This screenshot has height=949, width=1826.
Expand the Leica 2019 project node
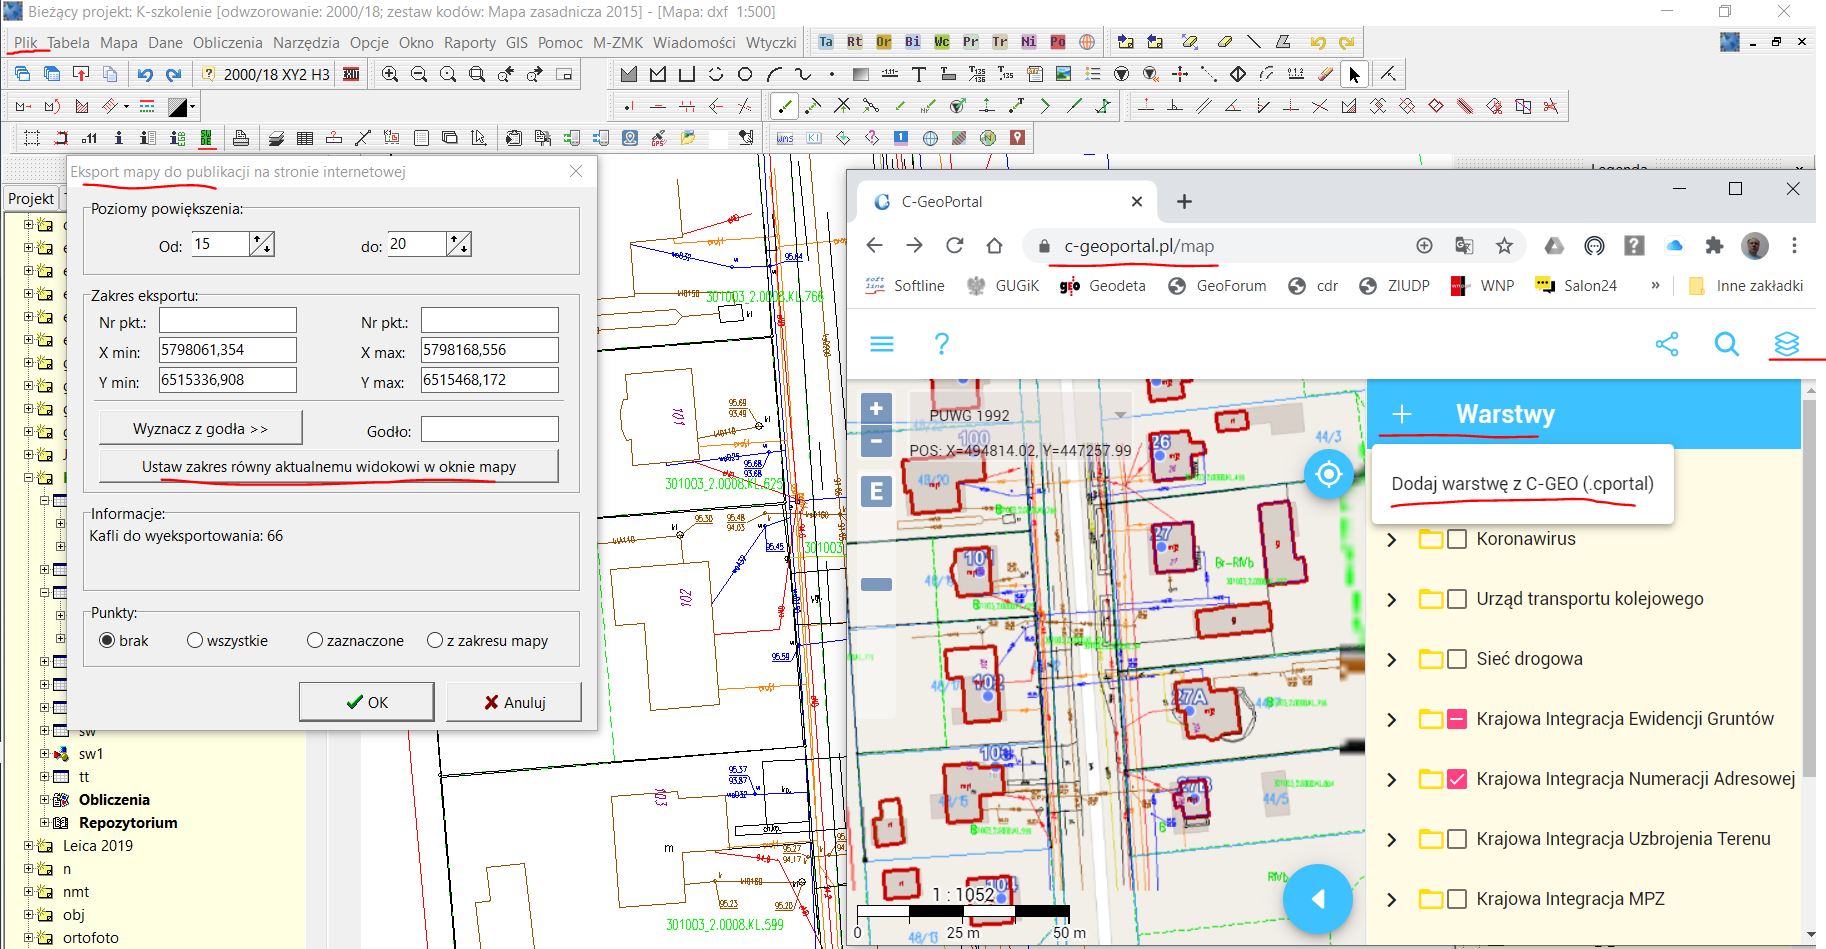point(29,845)
